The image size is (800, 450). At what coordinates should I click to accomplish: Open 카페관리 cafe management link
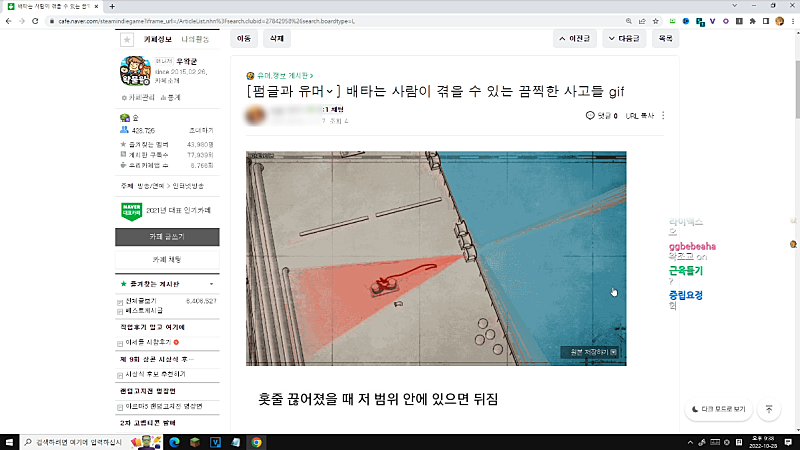point(138,97)
